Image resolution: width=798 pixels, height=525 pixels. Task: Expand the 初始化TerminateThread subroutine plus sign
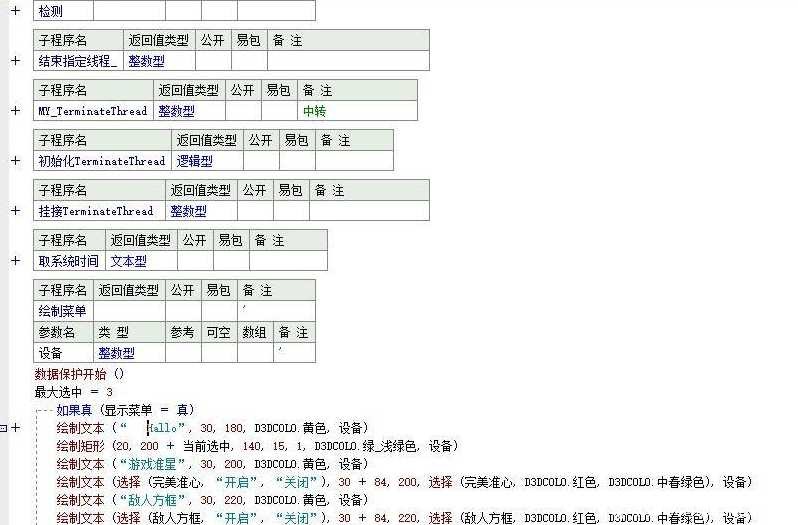[16, 160]
